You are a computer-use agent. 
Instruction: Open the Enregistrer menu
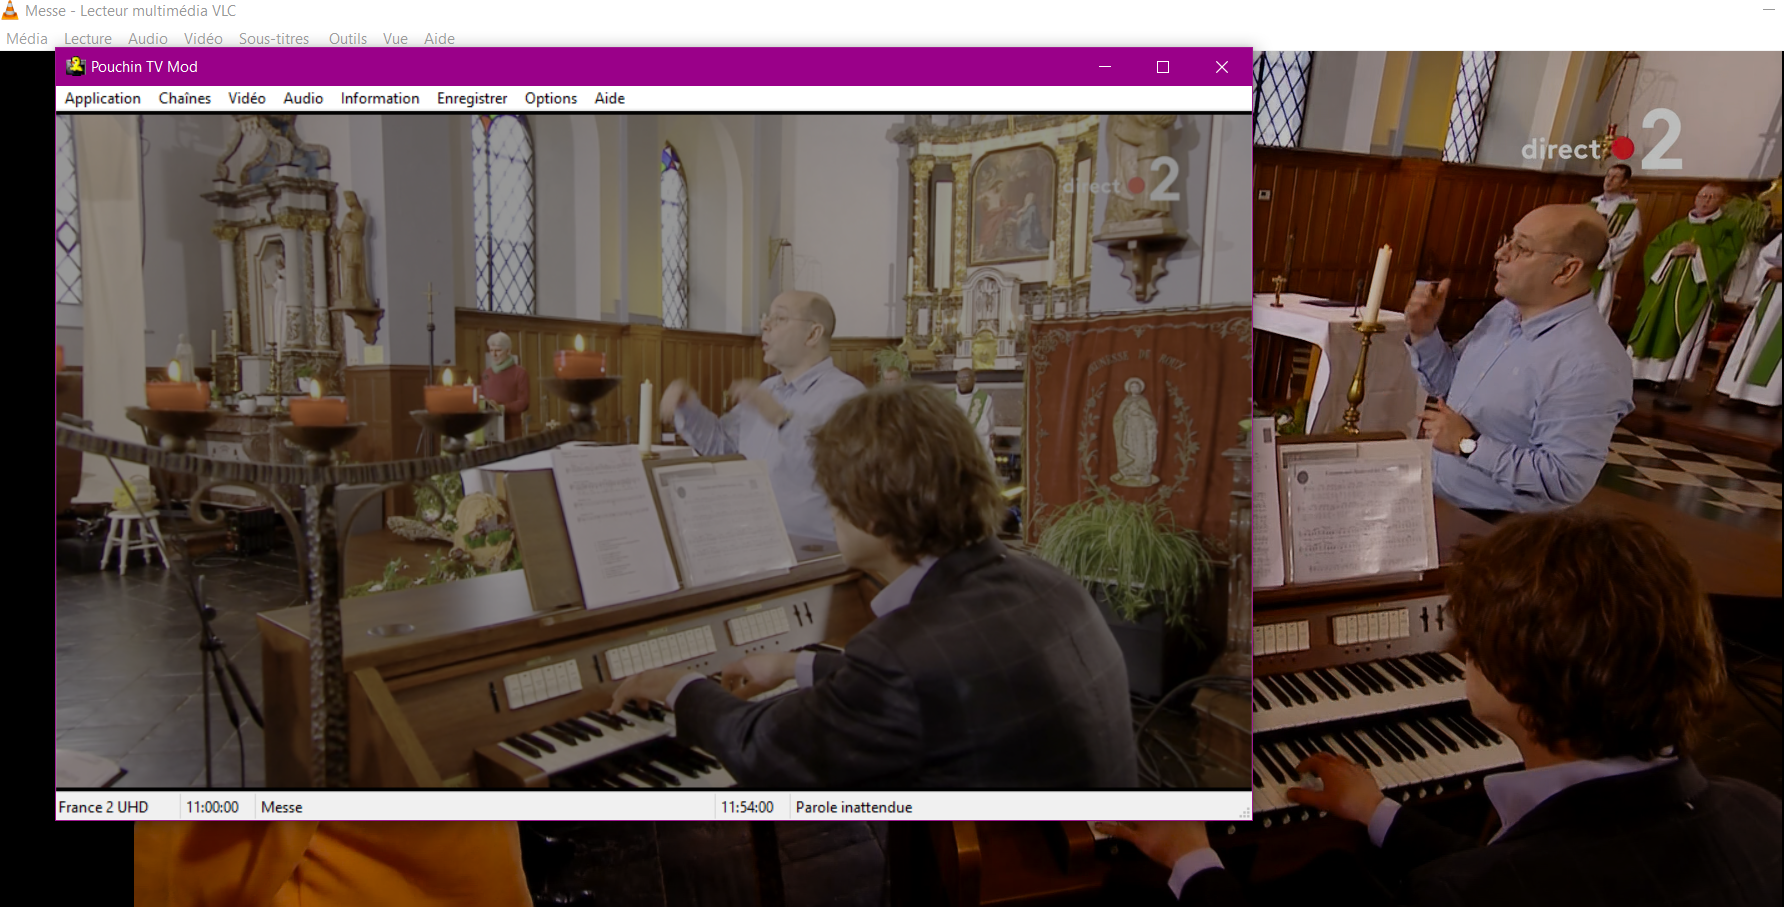tap(472, 98)
